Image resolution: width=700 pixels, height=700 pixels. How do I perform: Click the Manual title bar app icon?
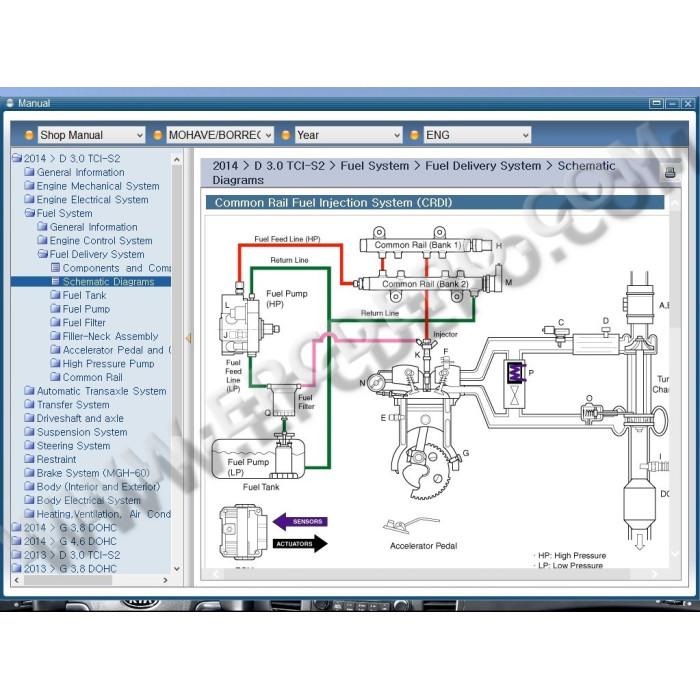pos(10,103)
